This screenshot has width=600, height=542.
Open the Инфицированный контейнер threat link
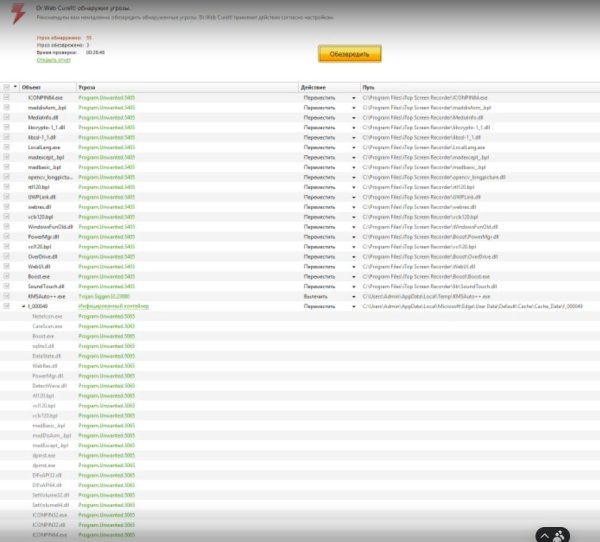[x=114, y=306]
